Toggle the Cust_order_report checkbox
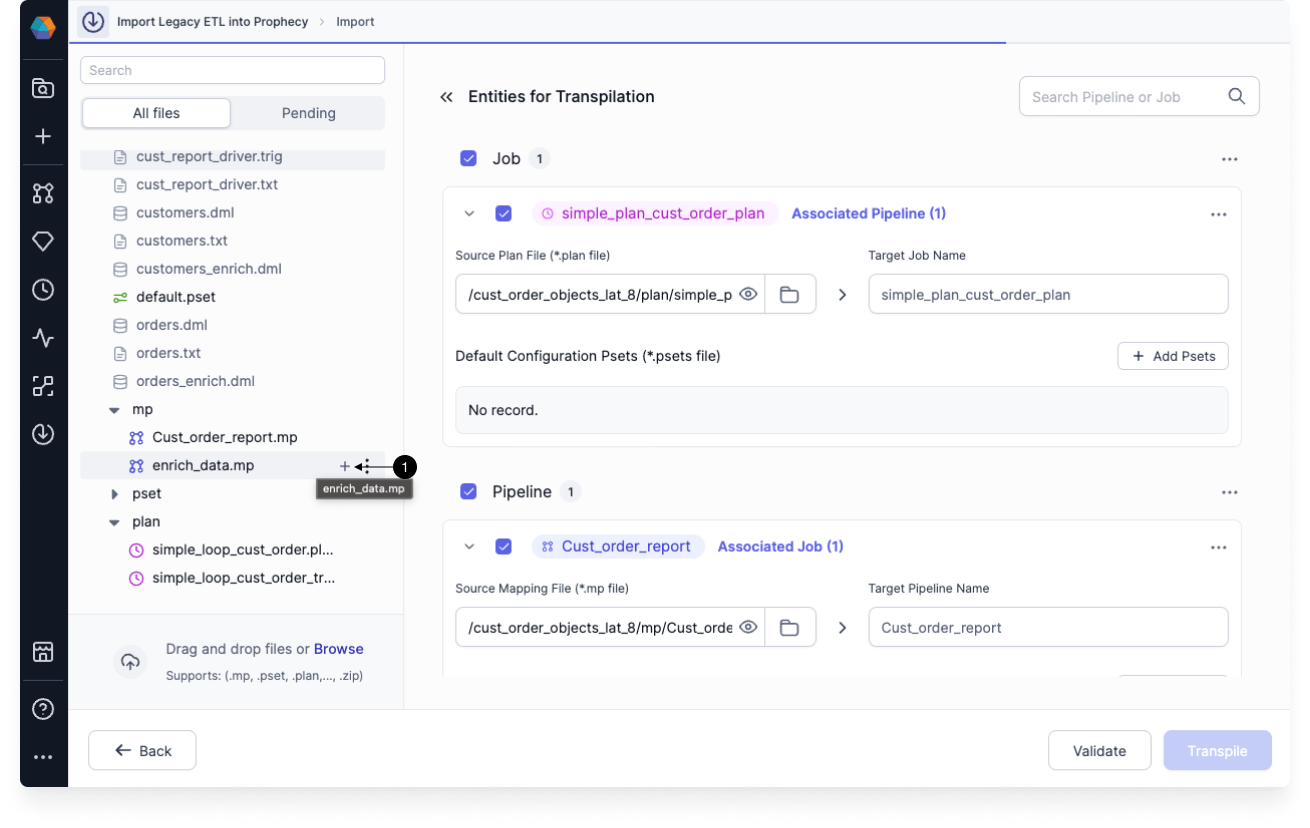This screenshot has height=828, width=1310. pyautogui.click(x=504, y=546)
